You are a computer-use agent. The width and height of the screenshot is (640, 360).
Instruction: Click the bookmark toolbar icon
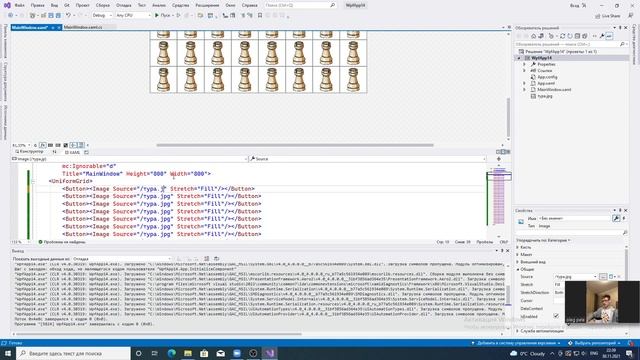(x=260, y=15)
